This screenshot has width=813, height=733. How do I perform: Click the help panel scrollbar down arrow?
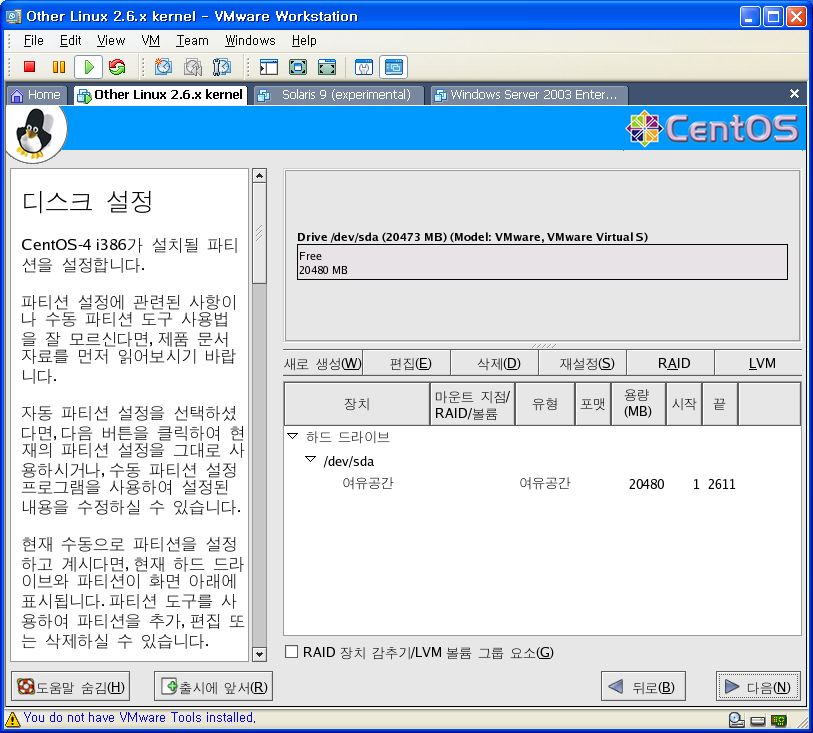[259, 654]
